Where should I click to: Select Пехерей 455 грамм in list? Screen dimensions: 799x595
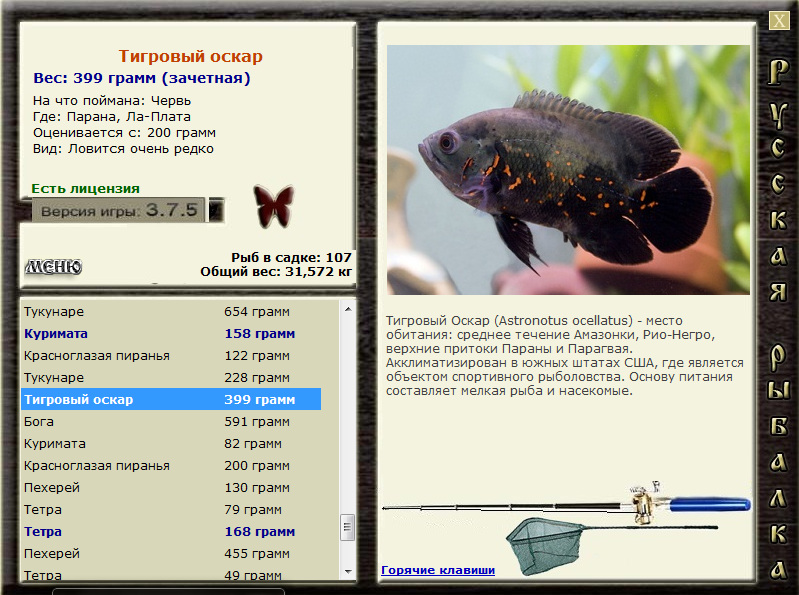click(171, 553)
